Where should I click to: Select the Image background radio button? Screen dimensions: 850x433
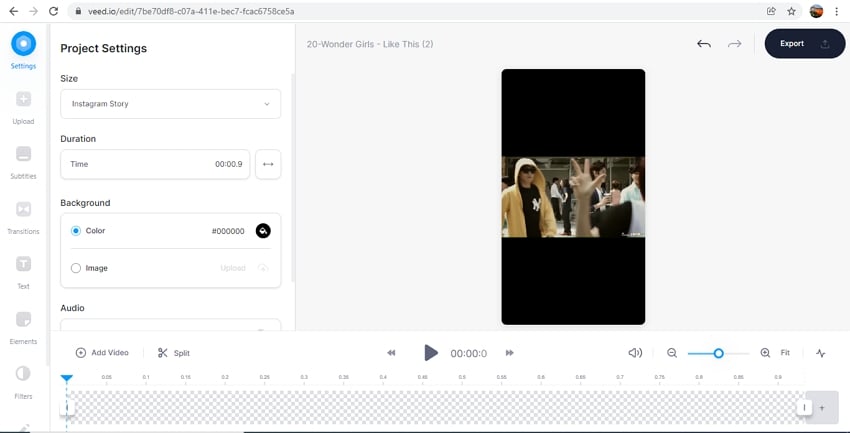(76, 268)
